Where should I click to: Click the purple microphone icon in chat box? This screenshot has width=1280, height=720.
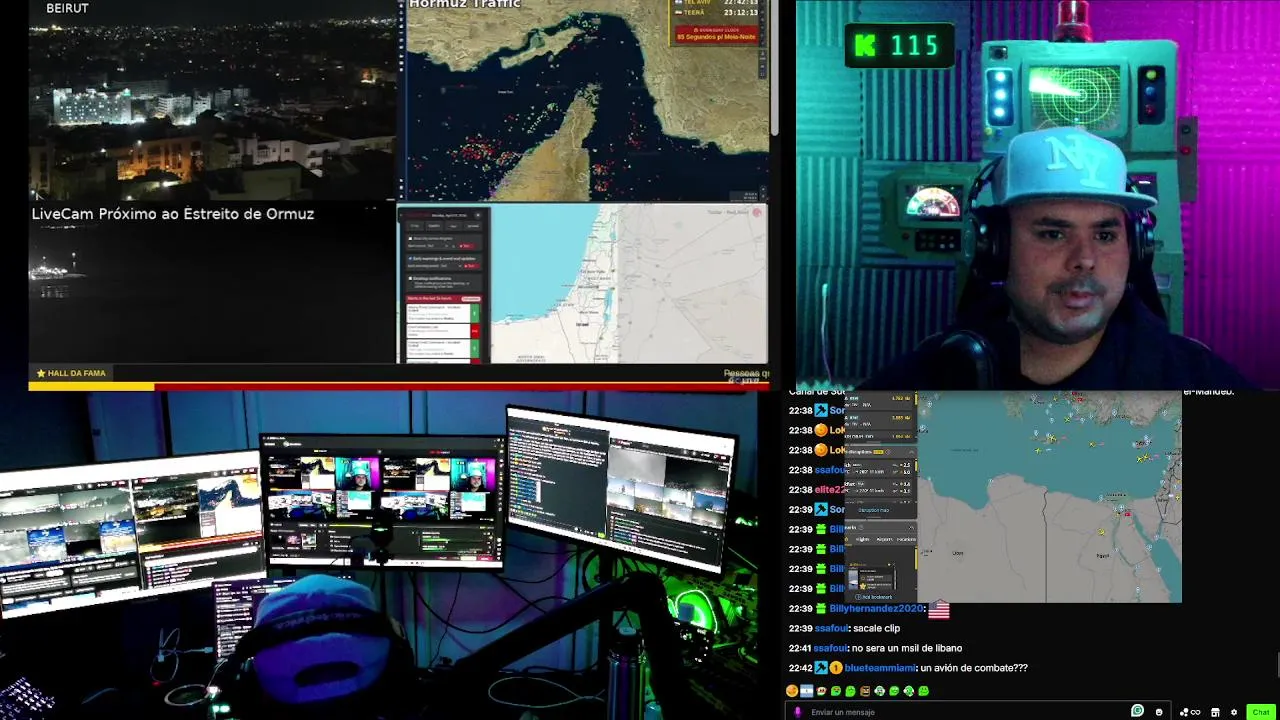798,712
